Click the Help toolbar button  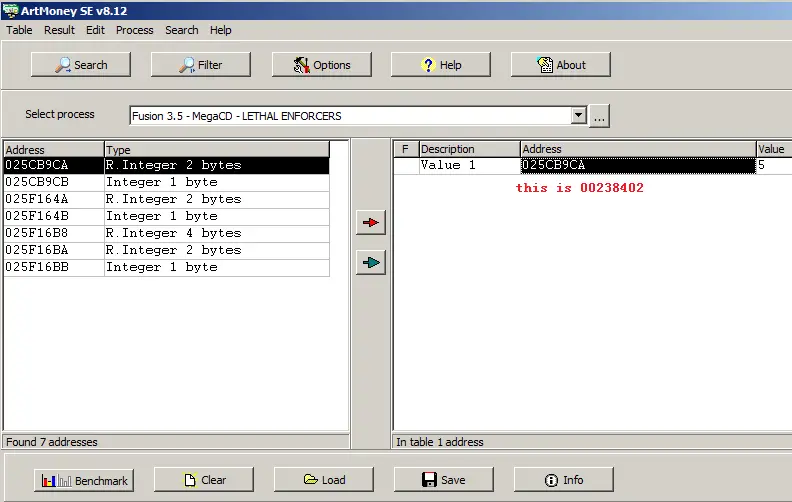click(440, 65)
